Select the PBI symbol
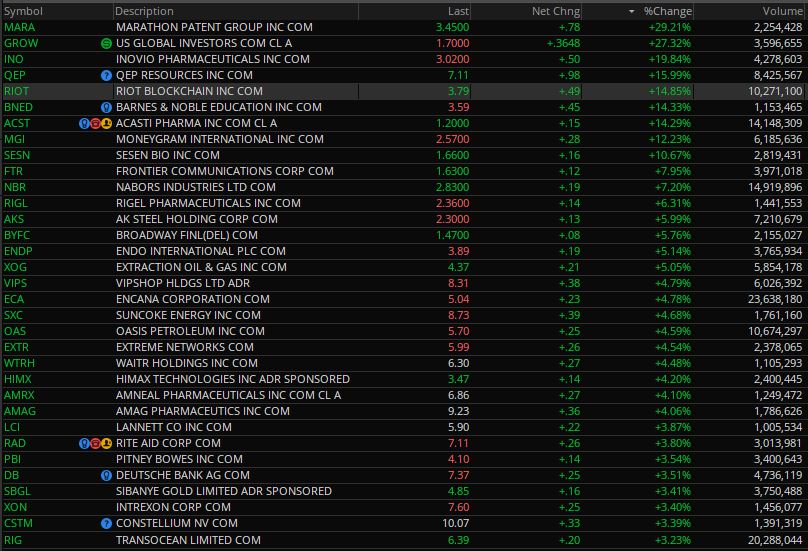Image resolution: width=808 pixels, height=551 pixels. point(12,459)
